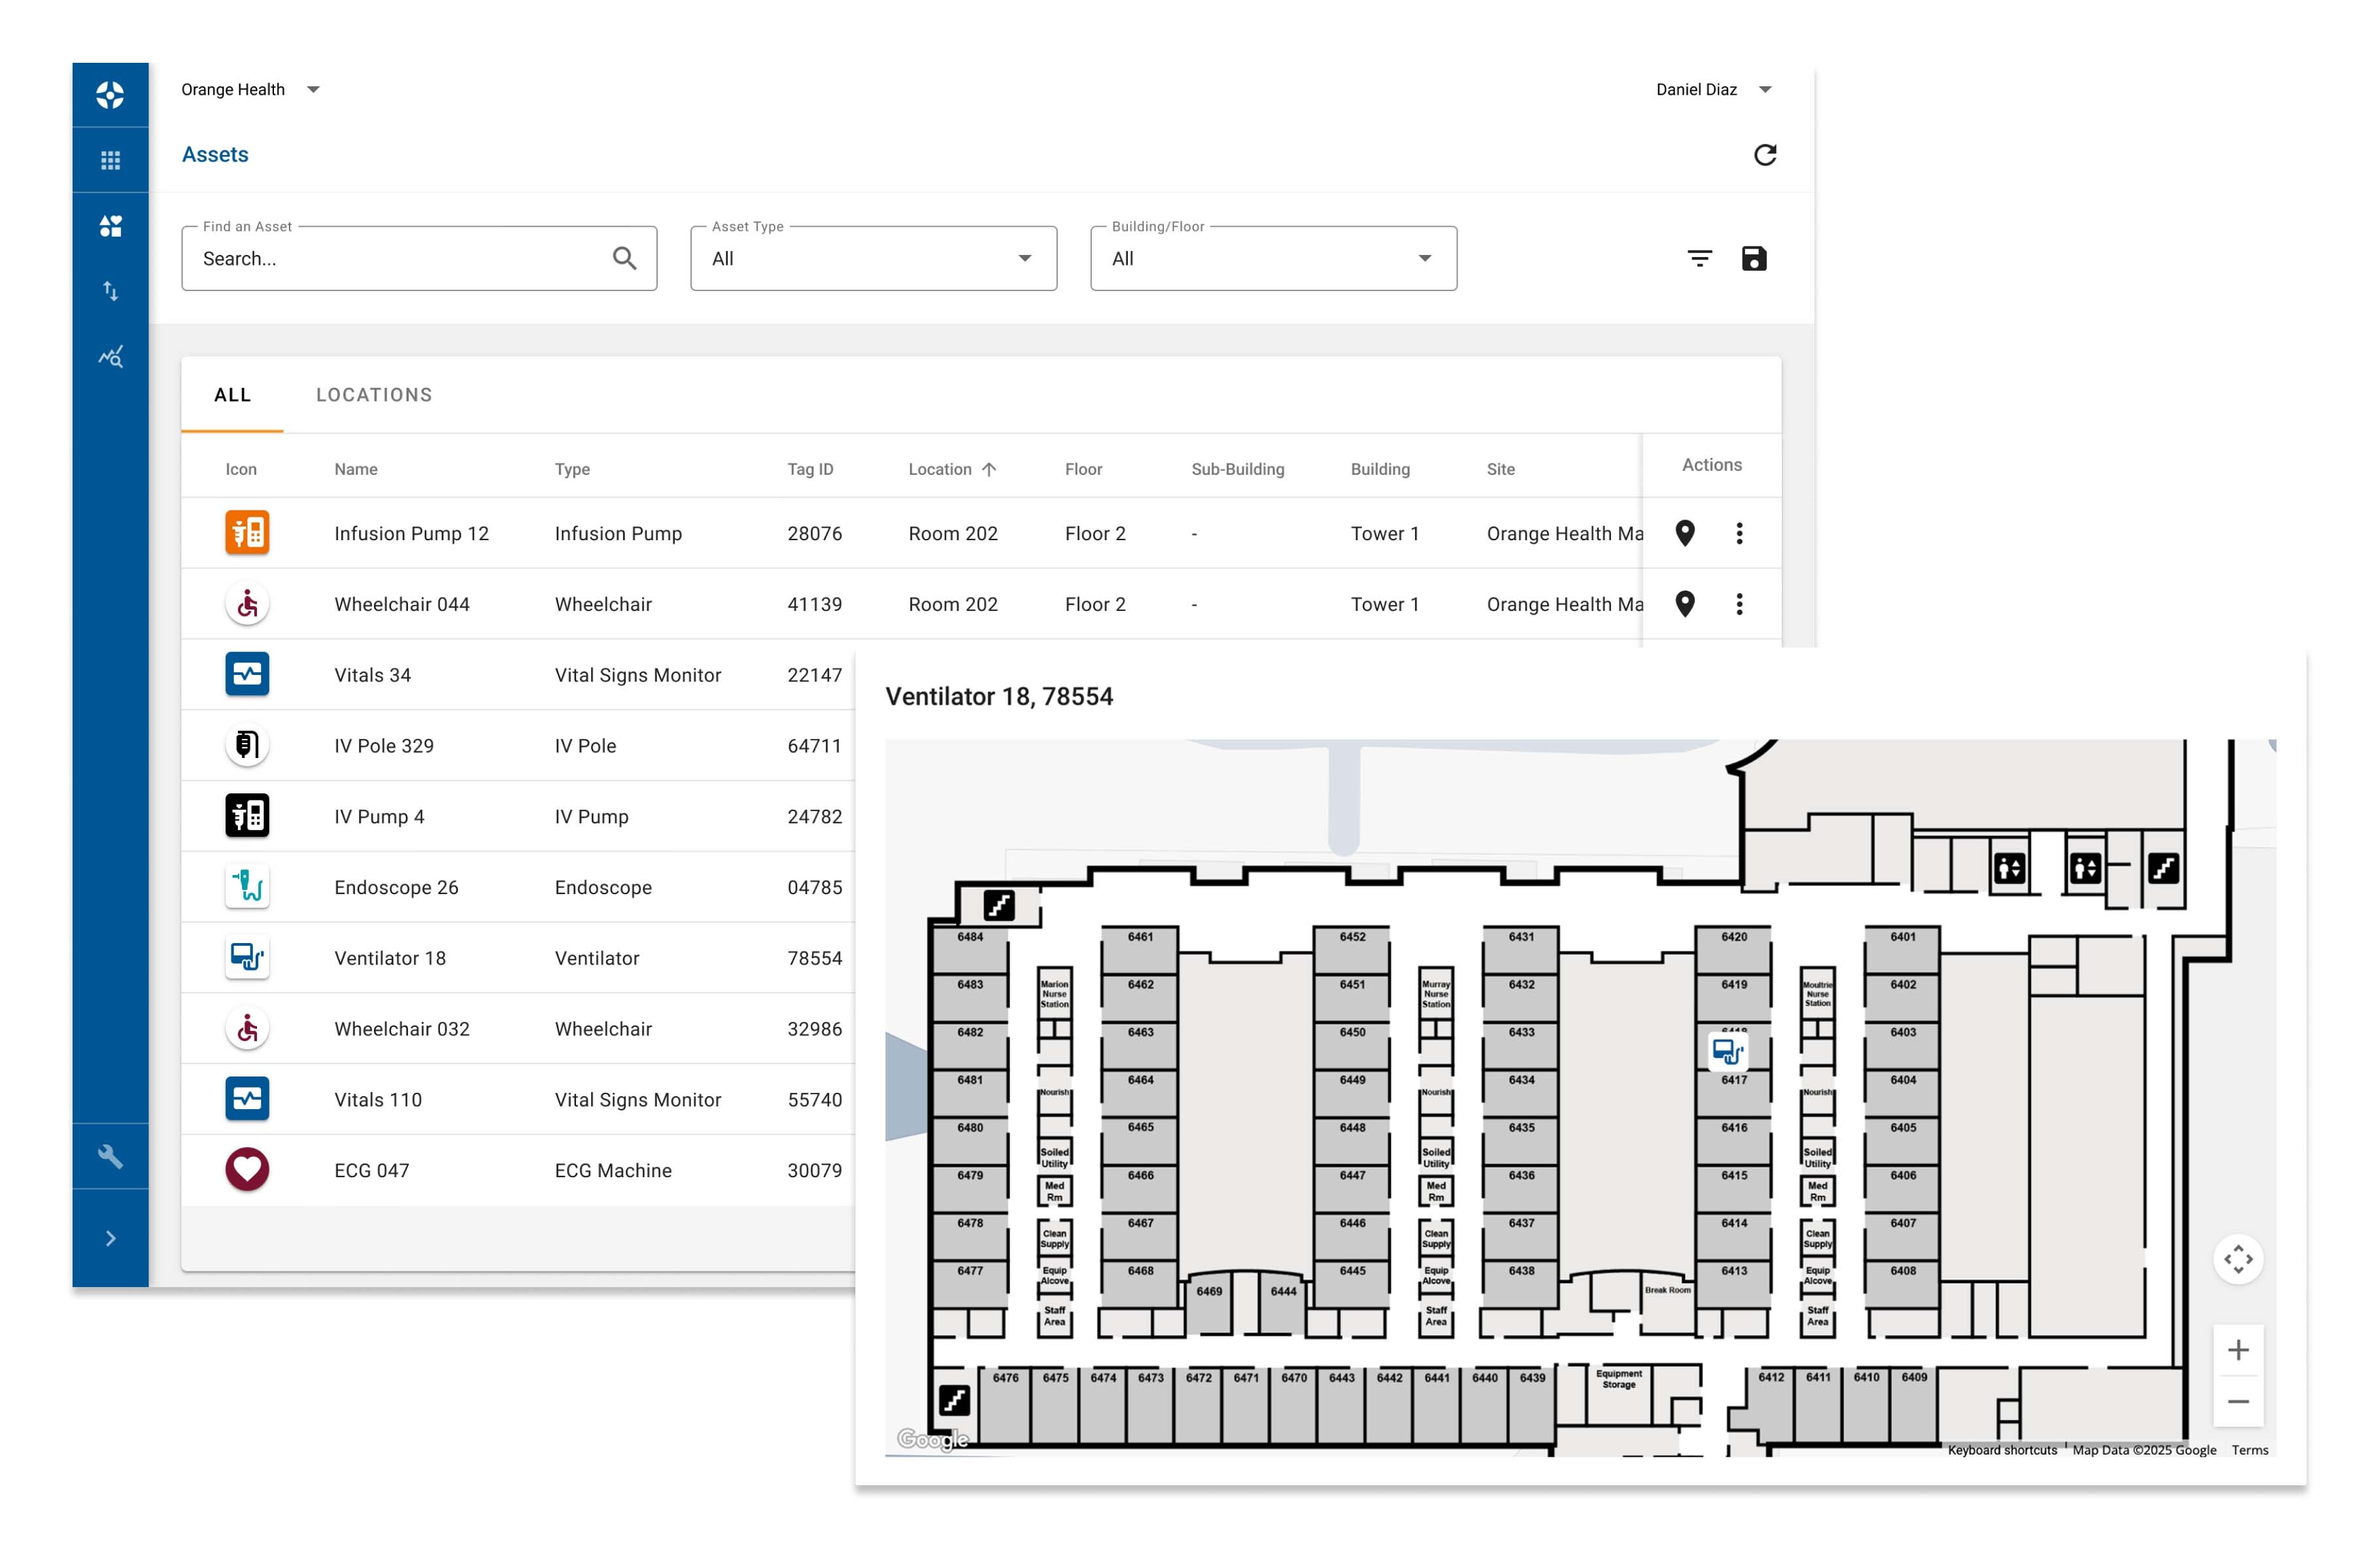
Task: Select the ALL tab
Action: click(x=232, y=395)
